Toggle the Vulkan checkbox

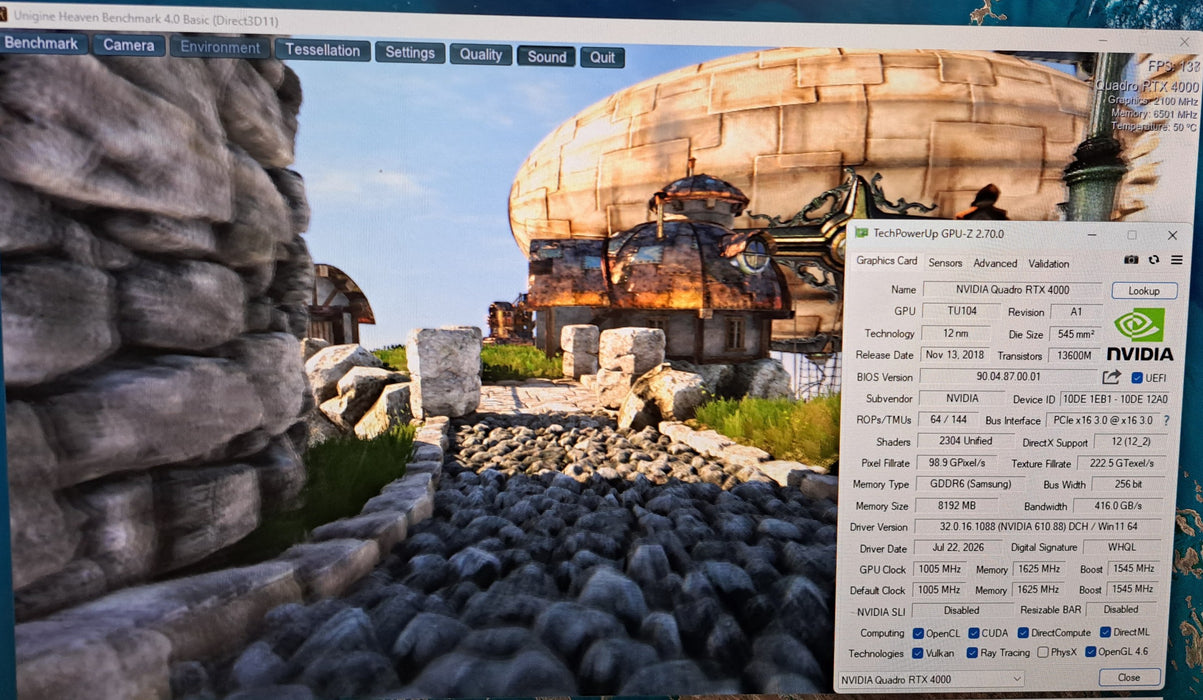tap(918, 653)
